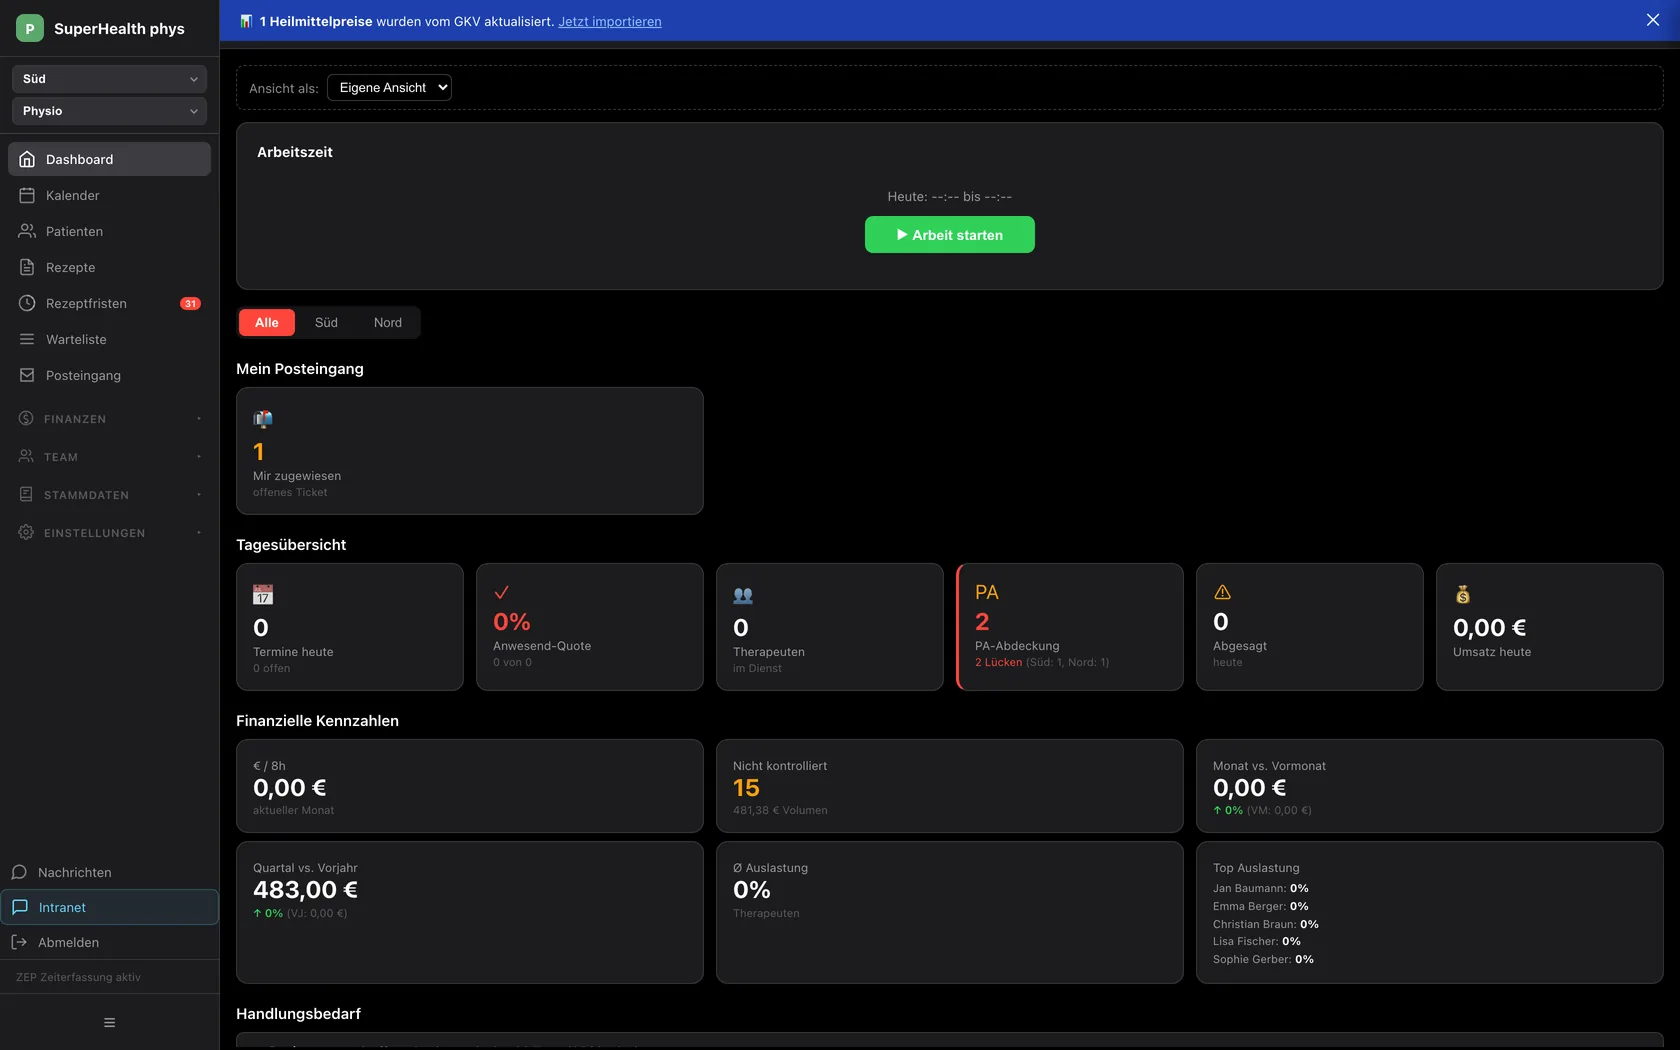Click the Jetzt importieren link
The image size is (1680, 1050).
(610, 21)
